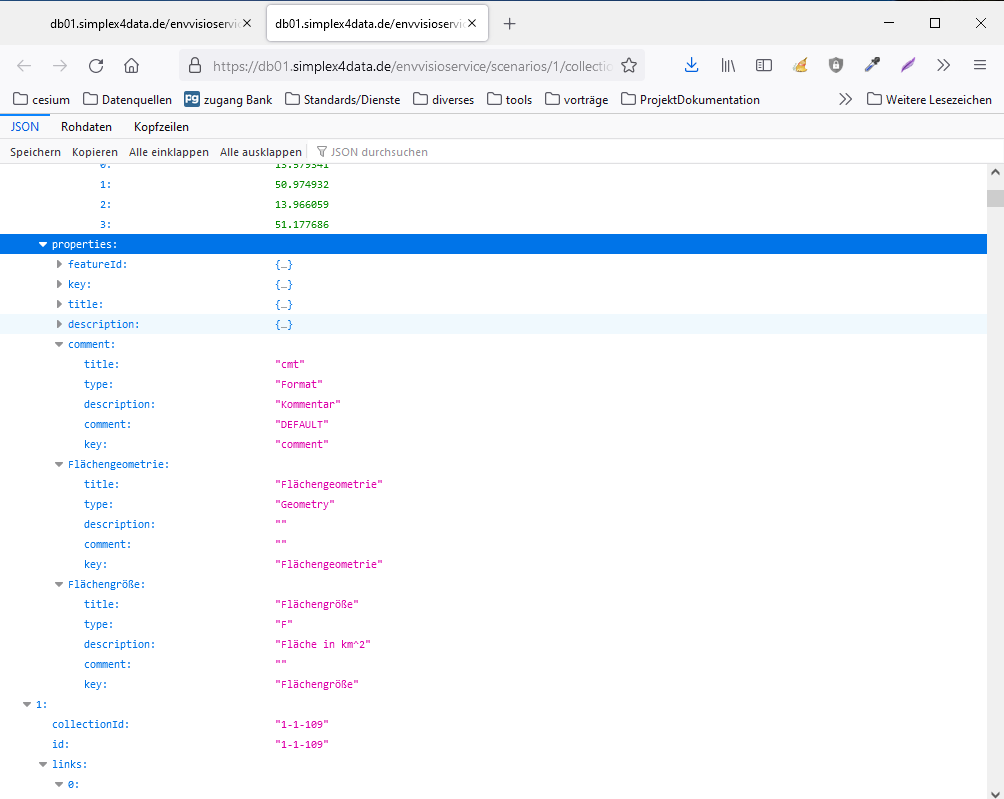The height and width of the screenshot is (799, 1004).
Task: Click the Speichern button
Action: click(x=35, y=152)
